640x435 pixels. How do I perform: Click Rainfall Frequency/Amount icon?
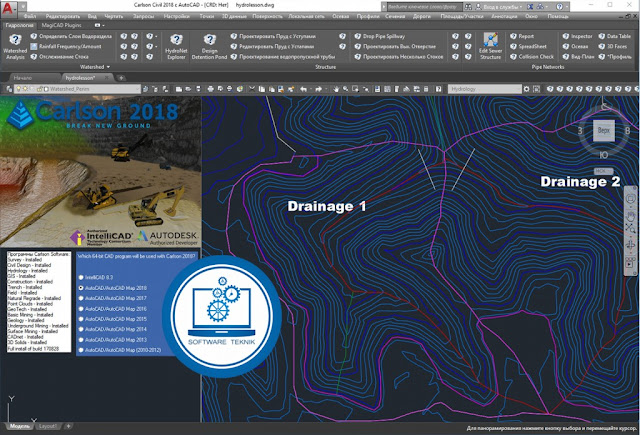(34, 47)
